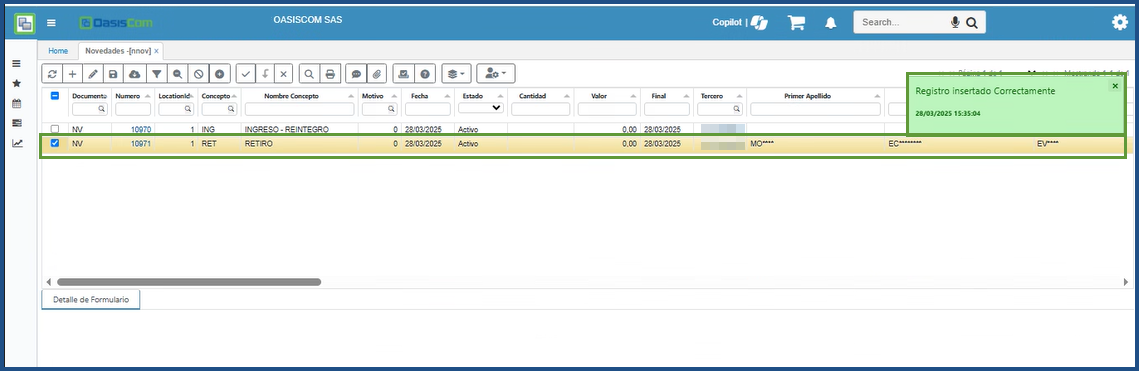
Task: Sort by the Nombre Concepto column arrow
Action: [352, 96]
